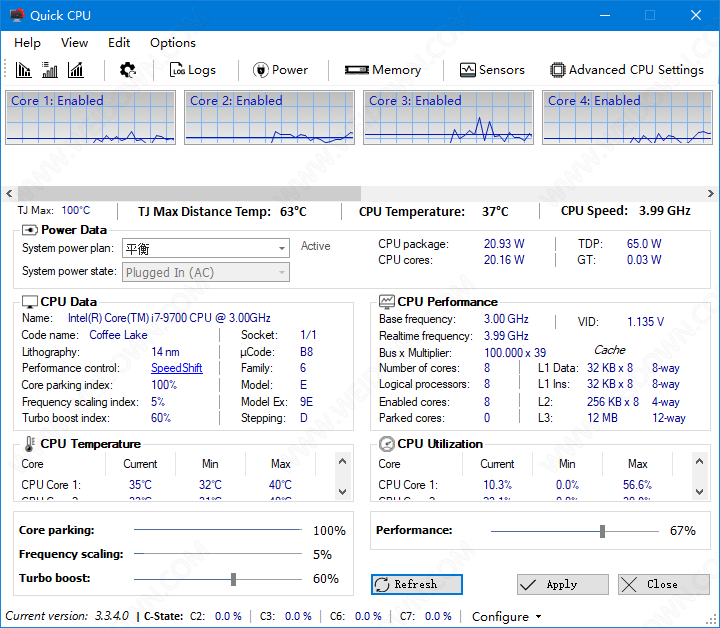
Task: Click the horizontal core graph scrollbar thumb
Action: [189, 193]
